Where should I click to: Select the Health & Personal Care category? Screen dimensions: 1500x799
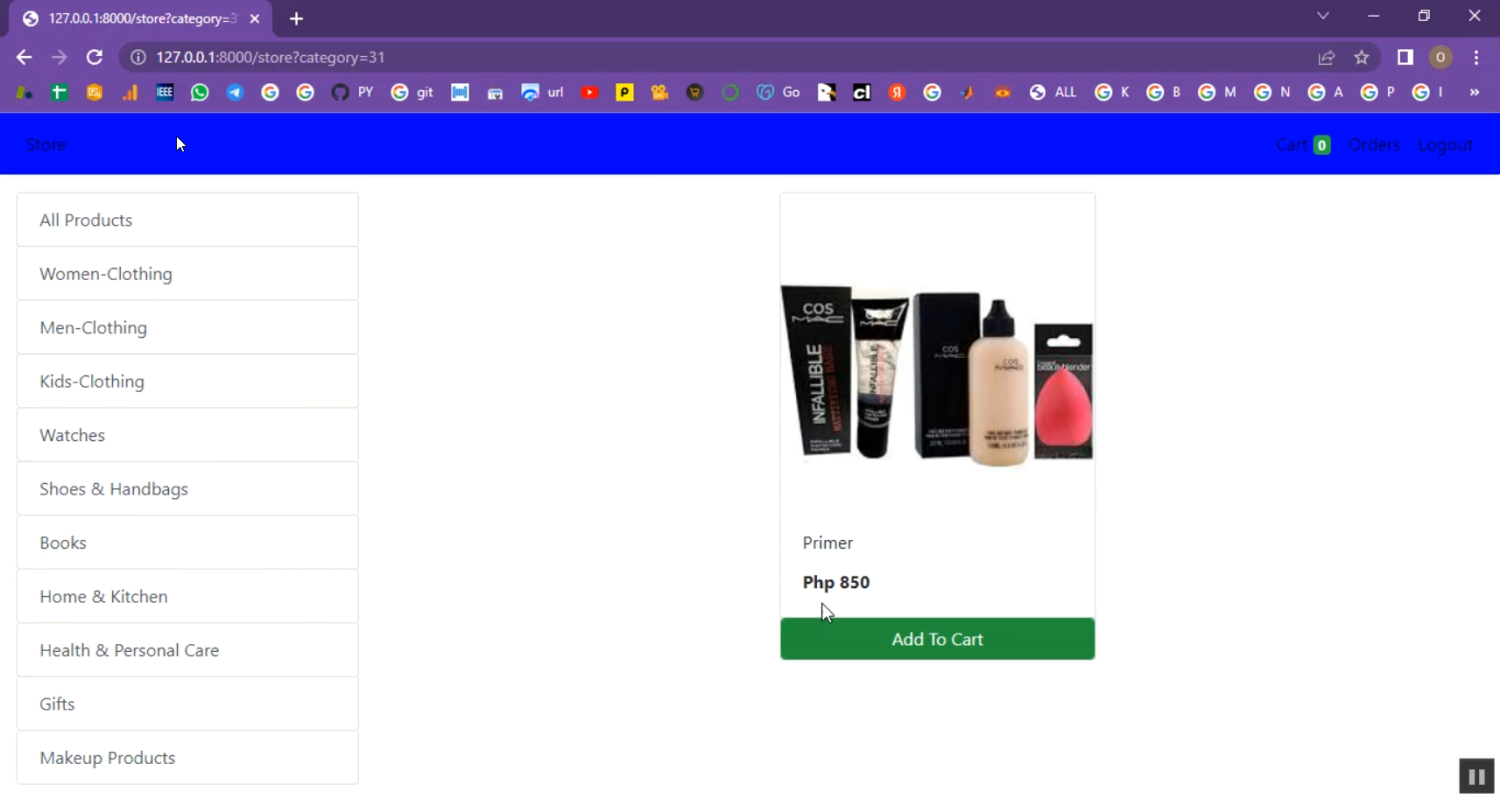pos(188,650)
